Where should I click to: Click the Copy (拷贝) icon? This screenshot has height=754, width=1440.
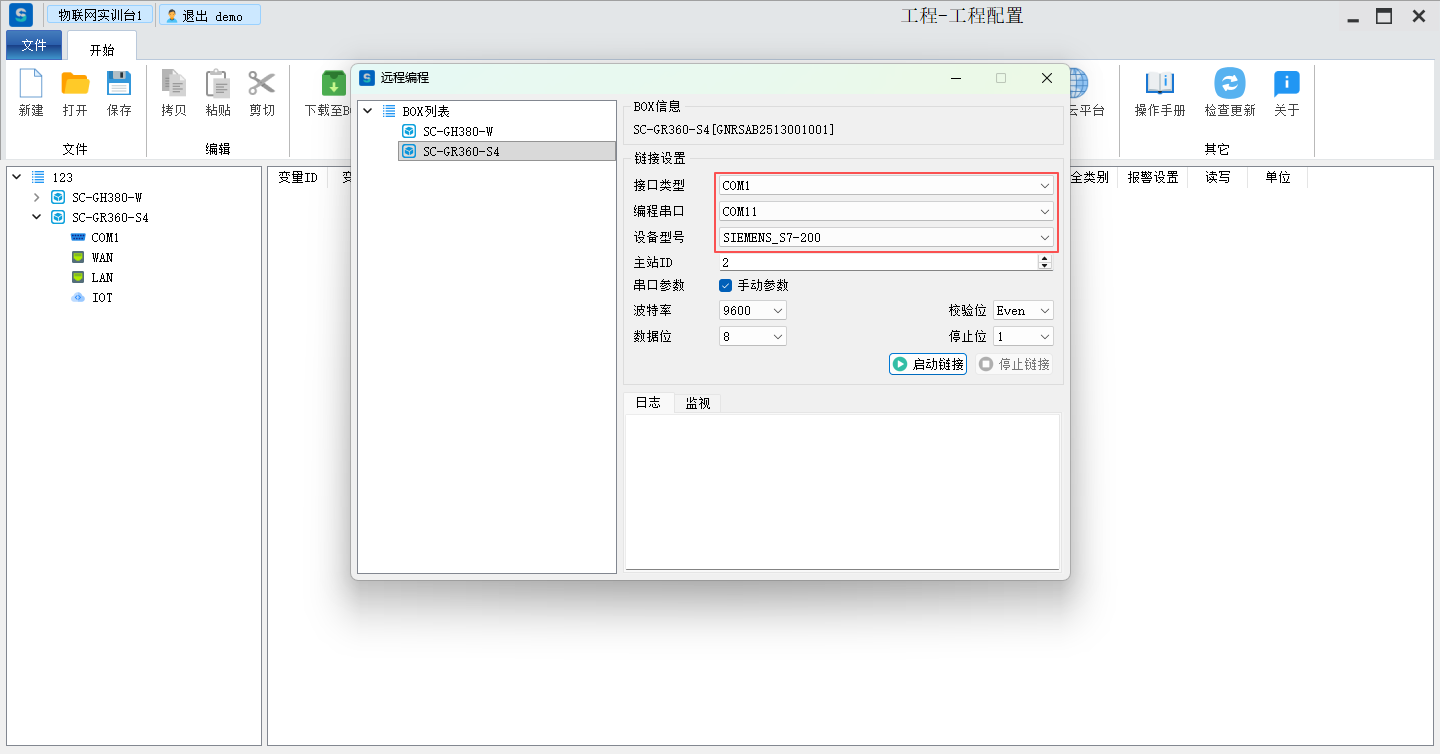pos(174,84)
